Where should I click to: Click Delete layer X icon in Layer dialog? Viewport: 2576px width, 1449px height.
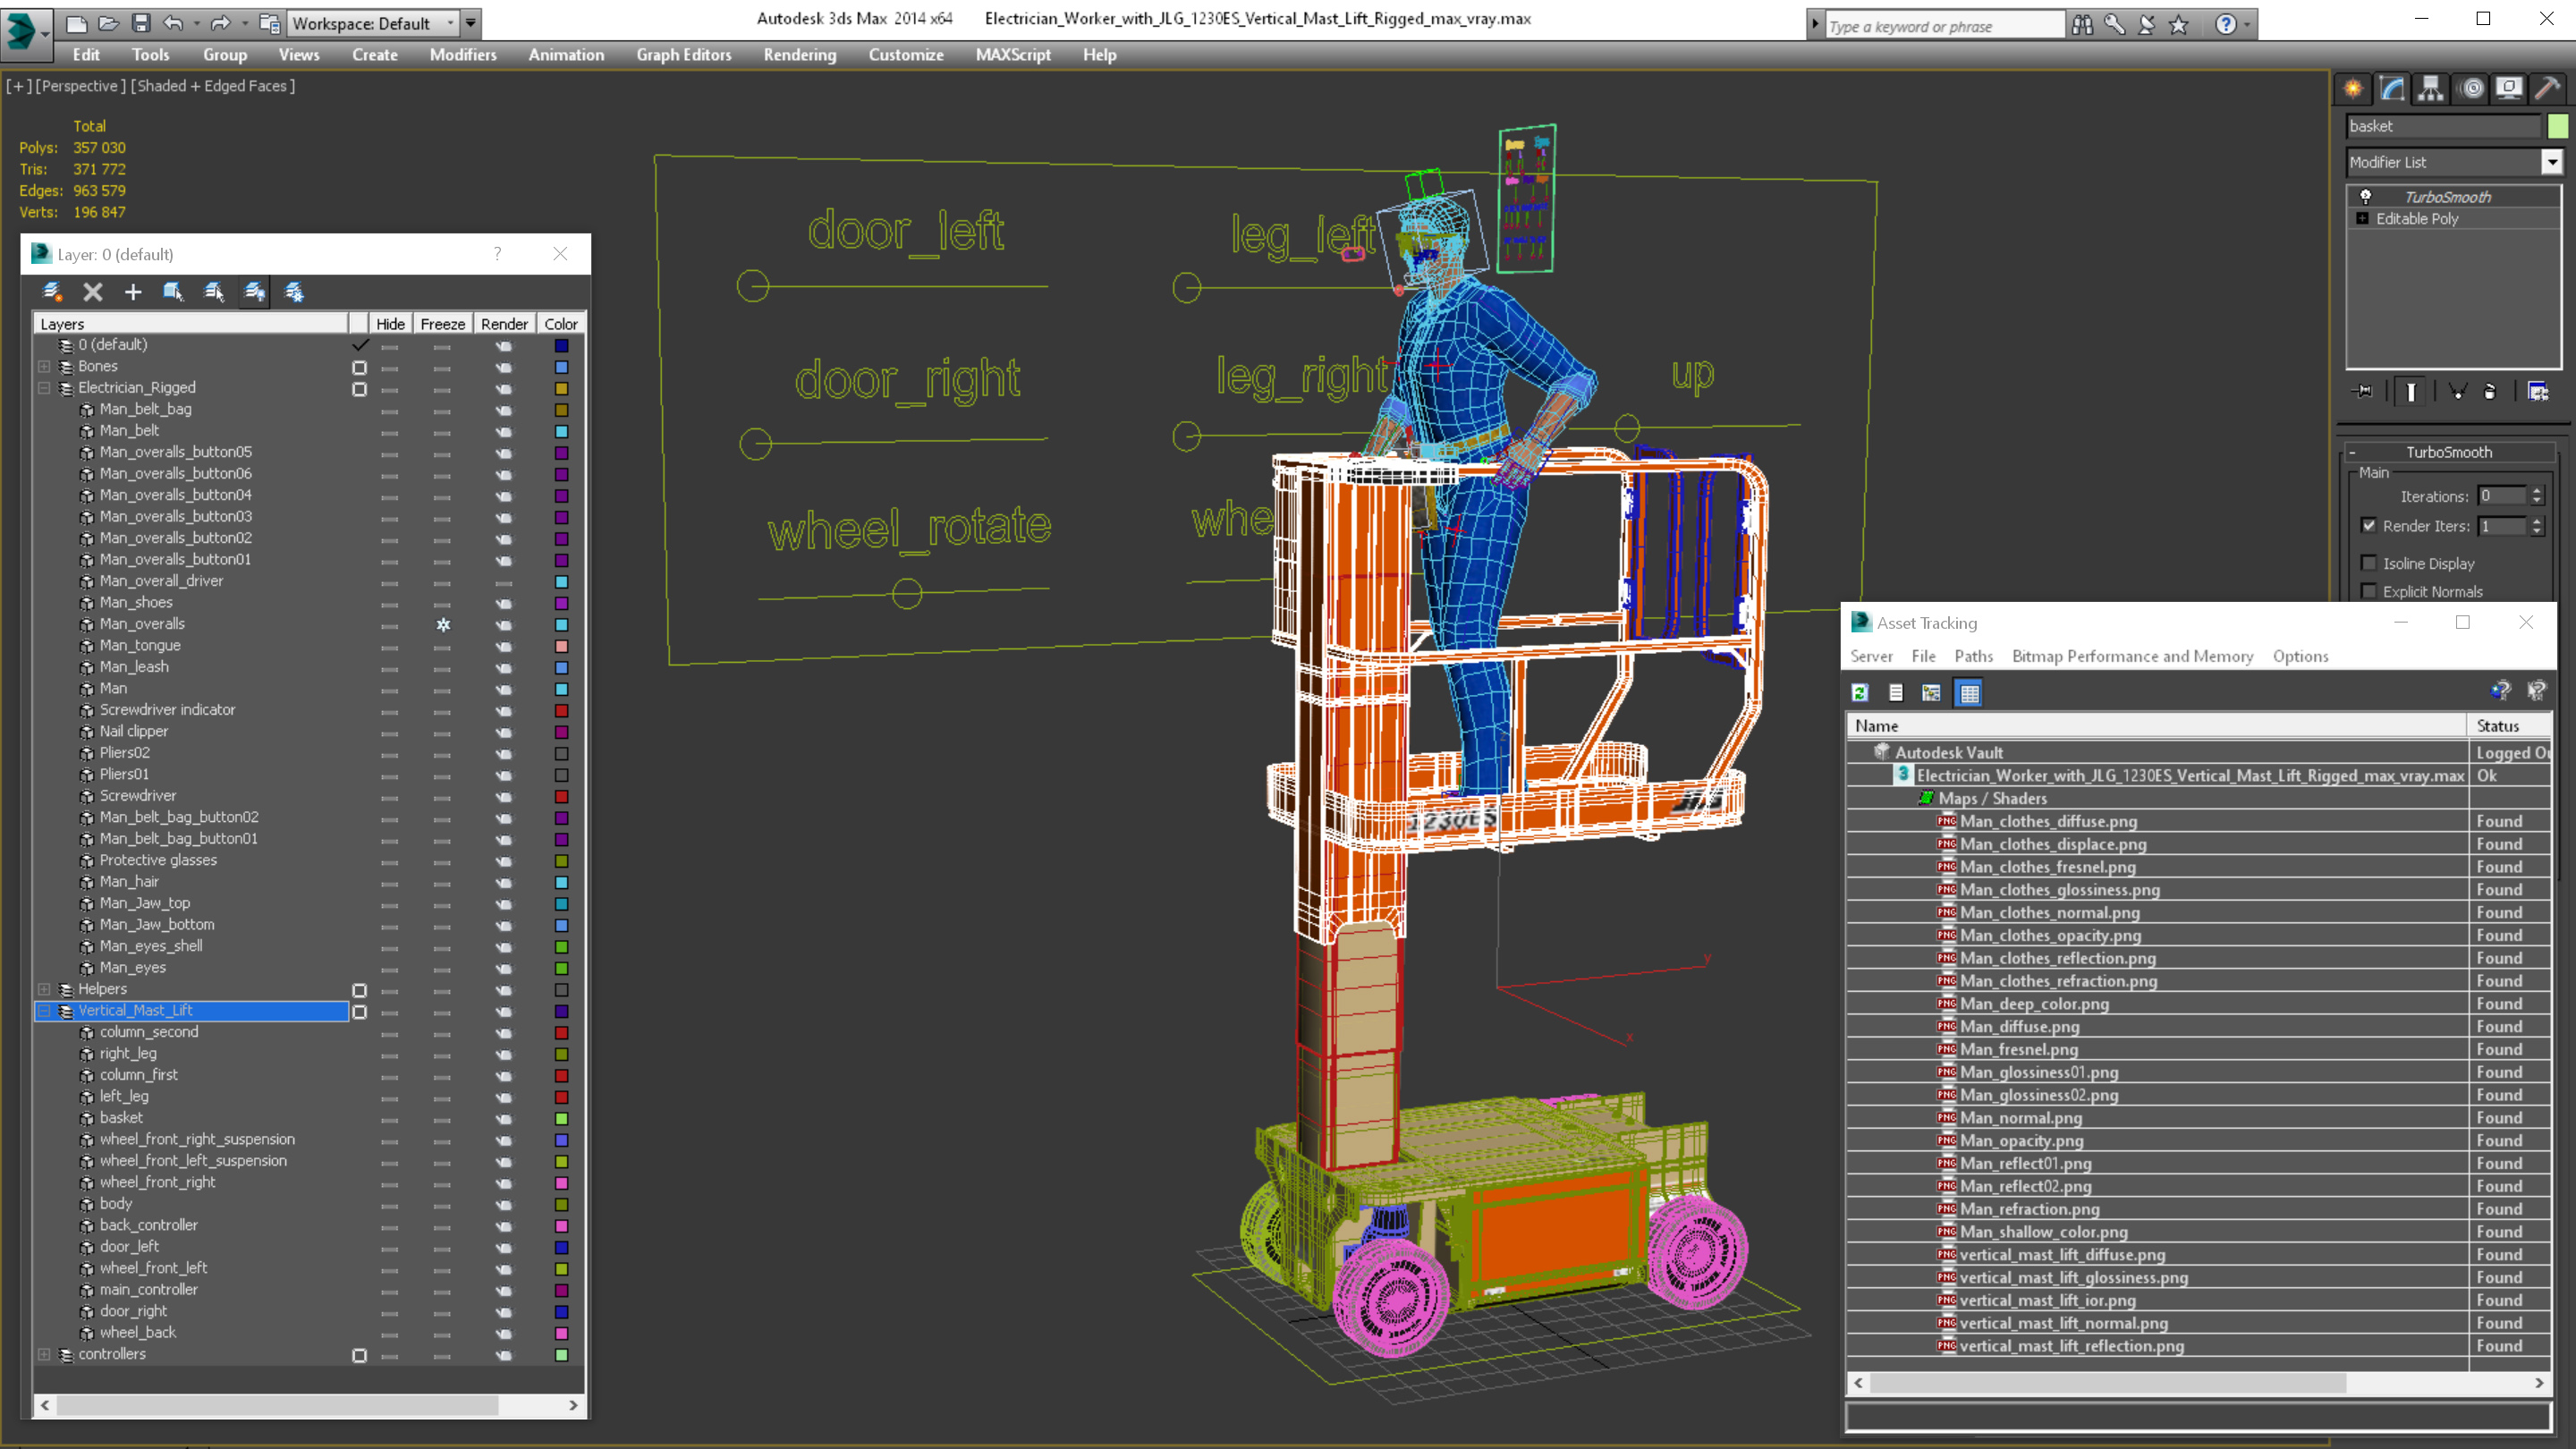click(x=93, y=292)
